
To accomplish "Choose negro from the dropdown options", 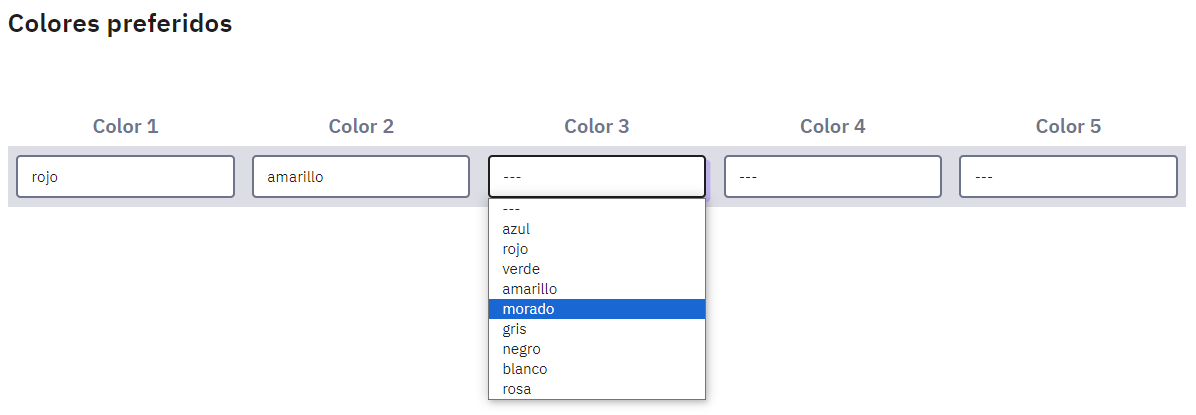I will point(597,349).
